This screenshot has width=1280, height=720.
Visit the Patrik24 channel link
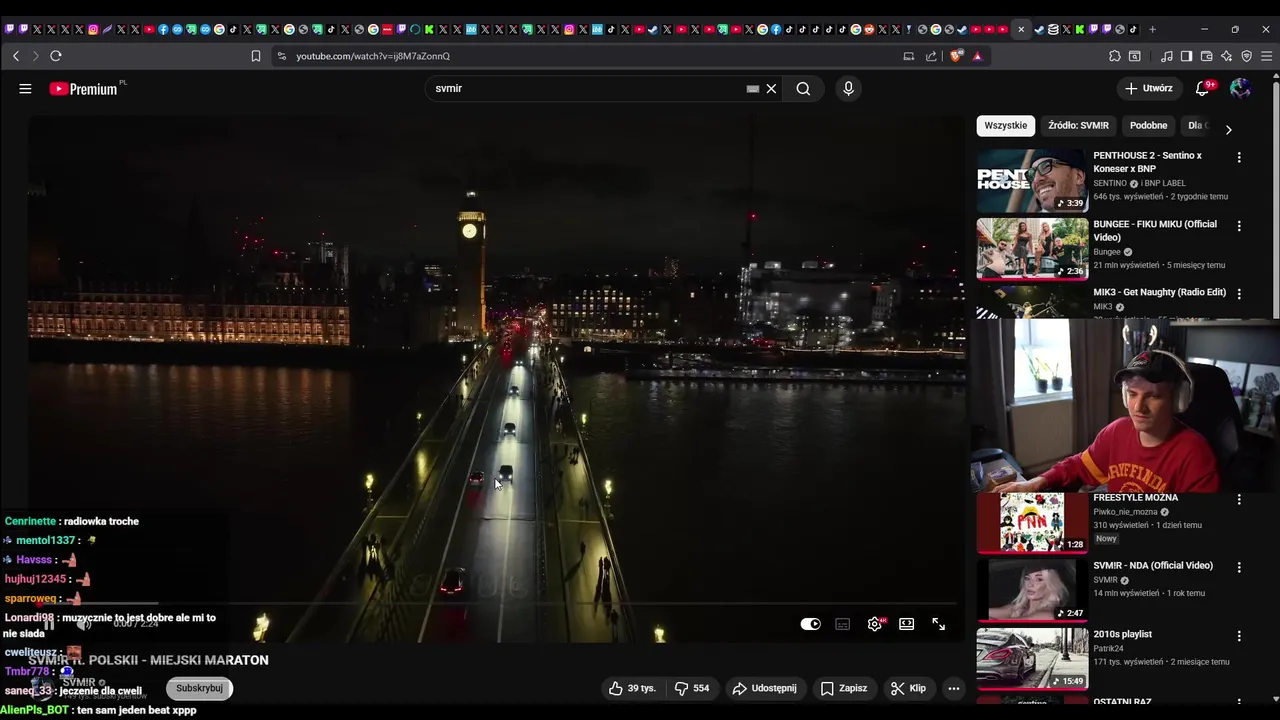tap(1108, 648)
